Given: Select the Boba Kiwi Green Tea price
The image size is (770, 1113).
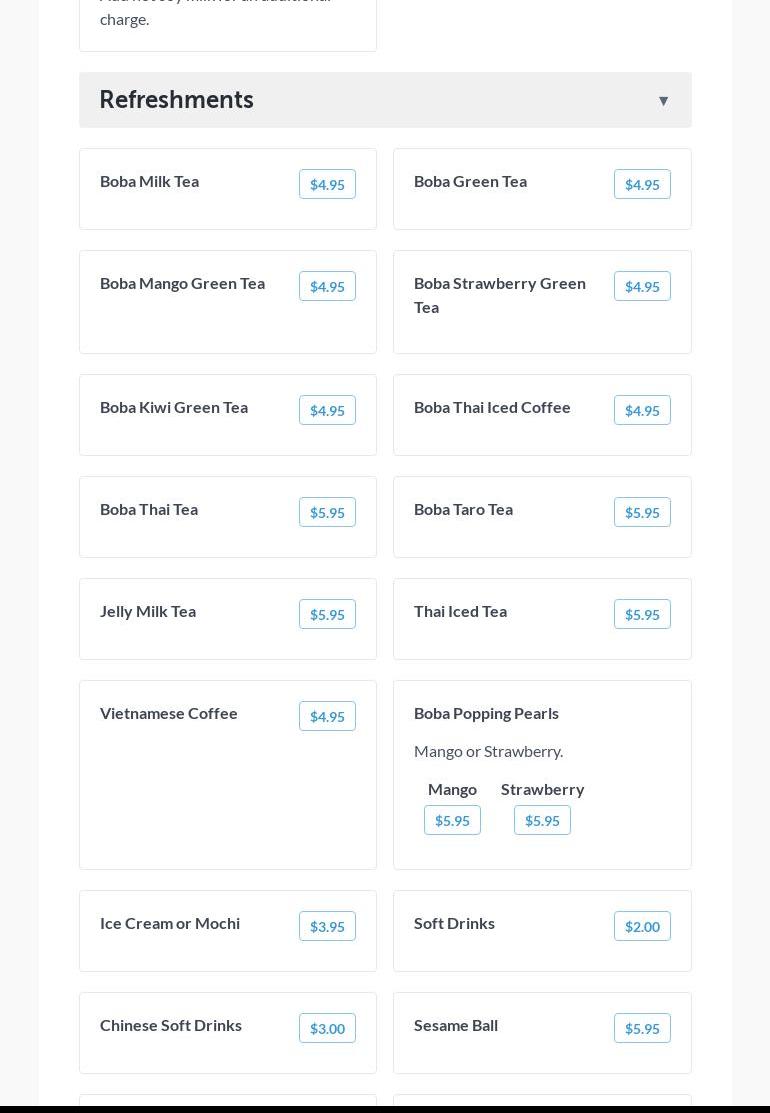Looking at the screenshot, I should 327,411.
